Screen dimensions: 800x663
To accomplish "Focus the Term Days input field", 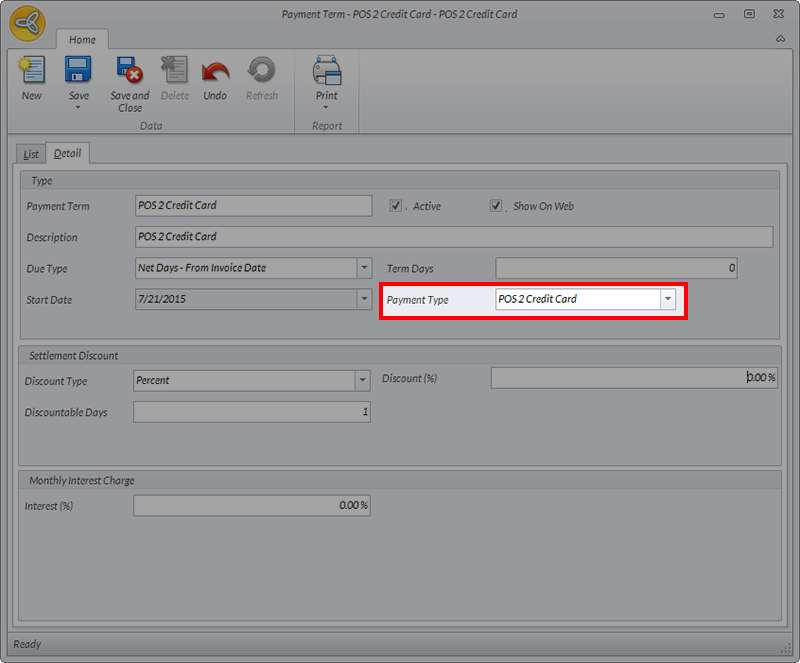I will point(616,268).
